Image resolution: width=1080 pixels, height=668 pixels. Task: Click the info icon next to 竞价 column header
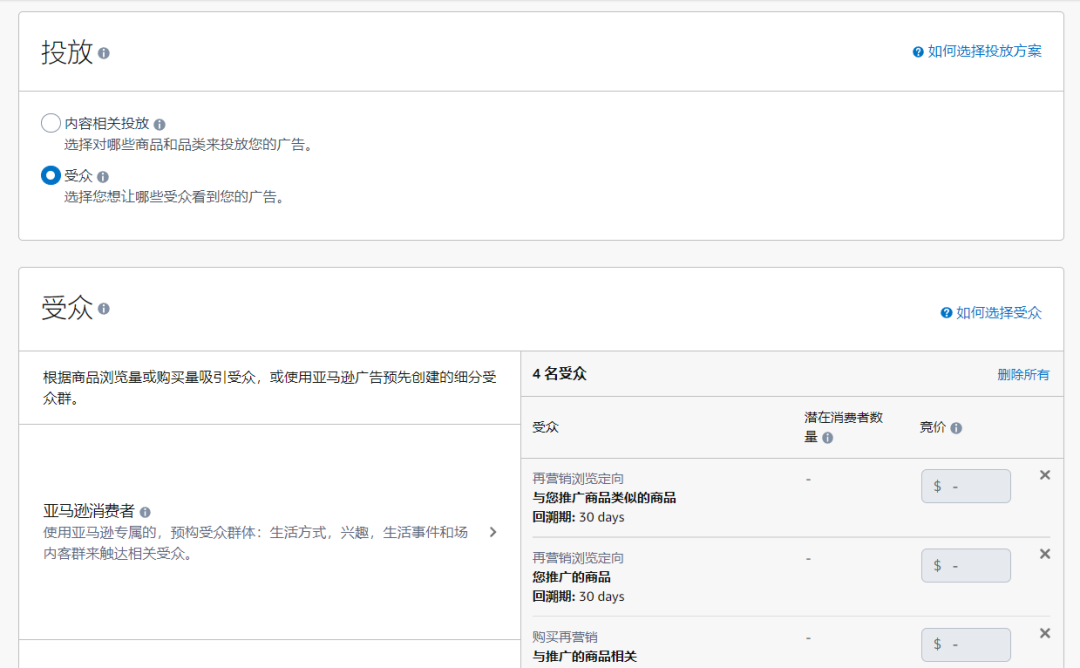click(x=956, y=428)
